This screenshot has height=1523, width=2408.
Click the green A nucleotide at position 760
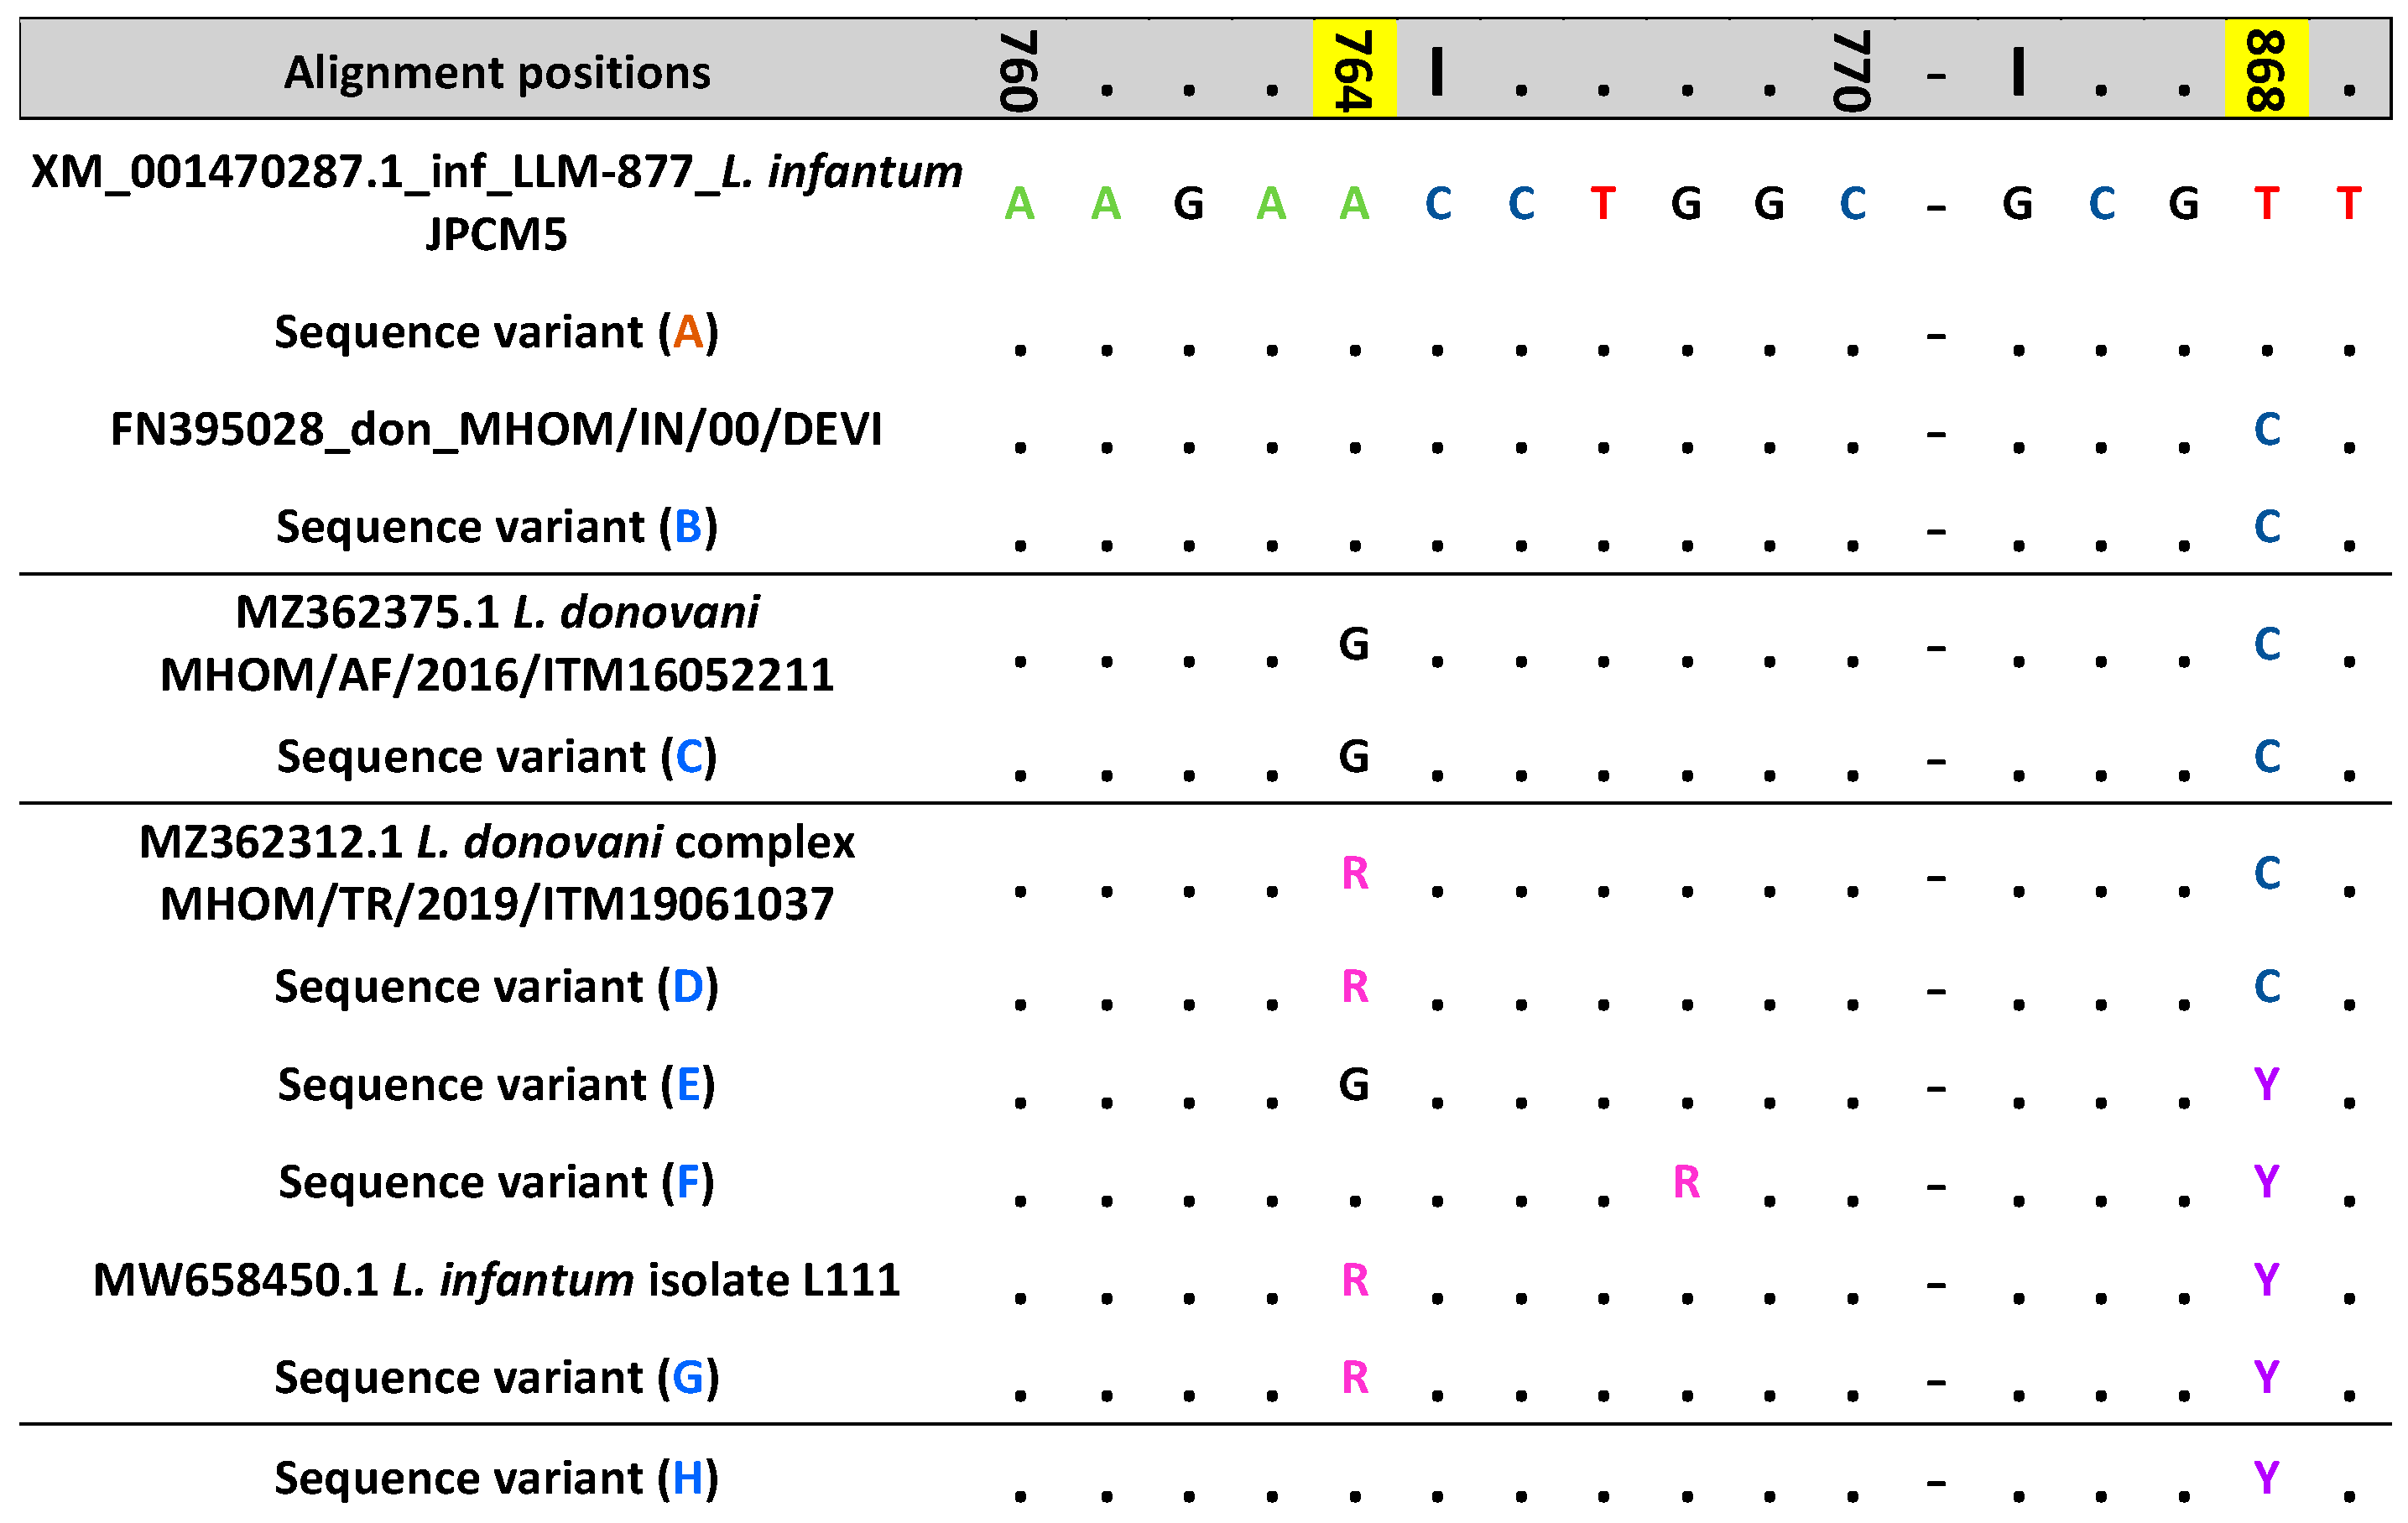pos(1019,205)
